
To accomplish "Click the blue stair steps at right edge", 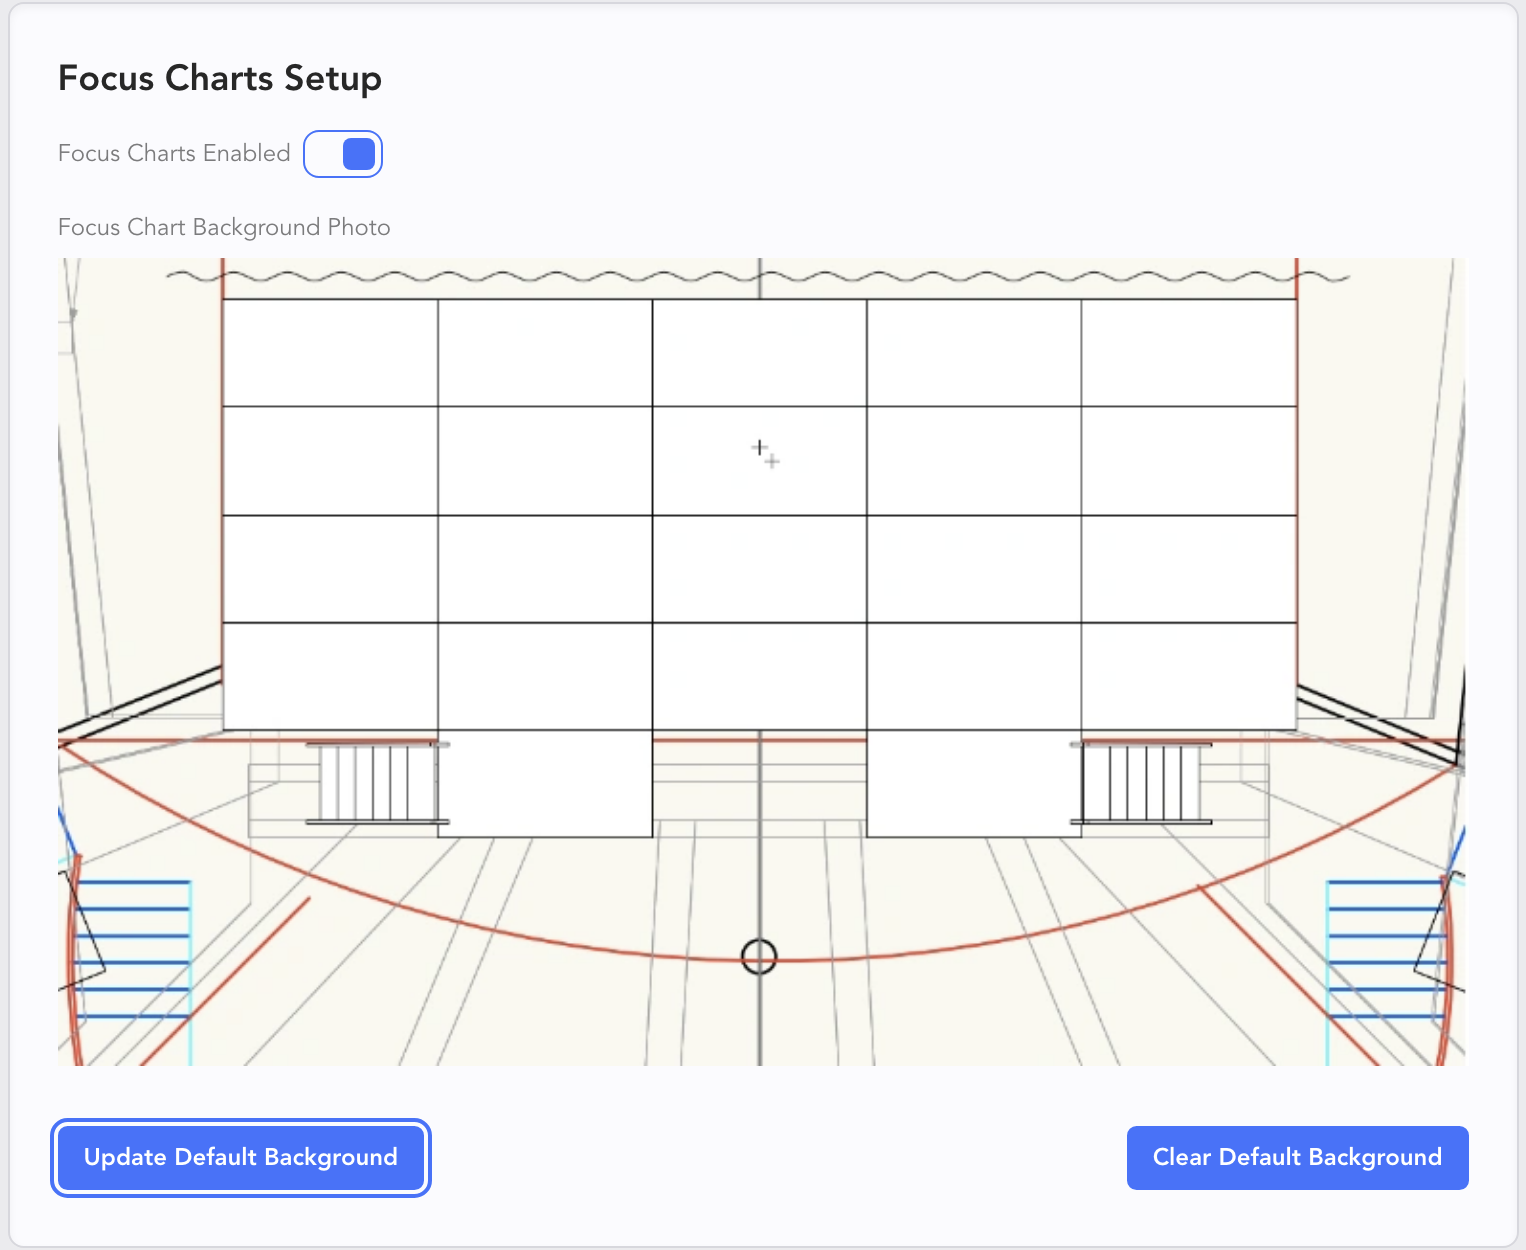I will (1385, 949).
